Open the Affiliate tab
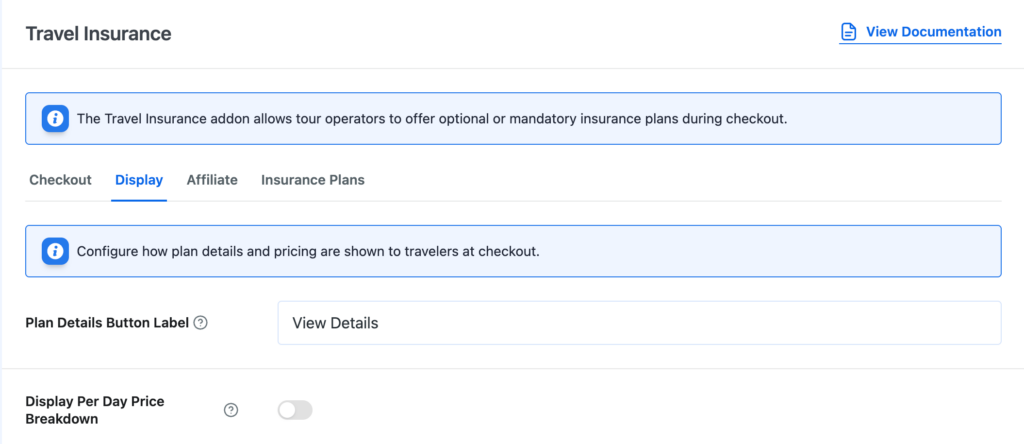The image size is (1024, 444). click(212, 180)
